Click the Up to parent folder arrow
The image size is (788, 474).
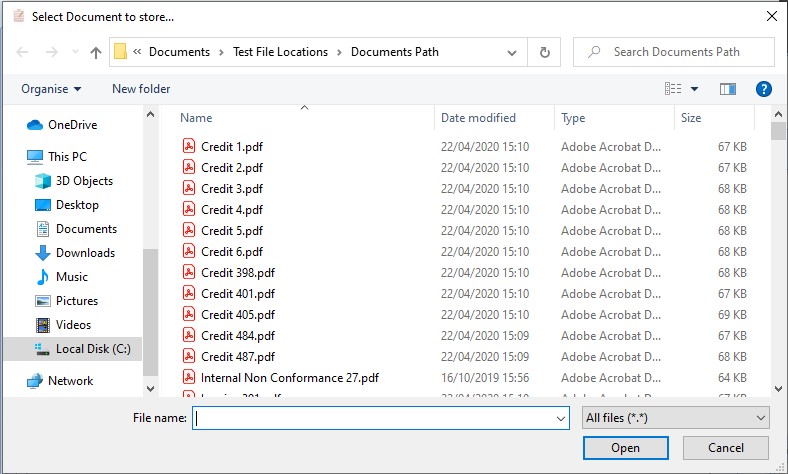click(x=96, y=52)
